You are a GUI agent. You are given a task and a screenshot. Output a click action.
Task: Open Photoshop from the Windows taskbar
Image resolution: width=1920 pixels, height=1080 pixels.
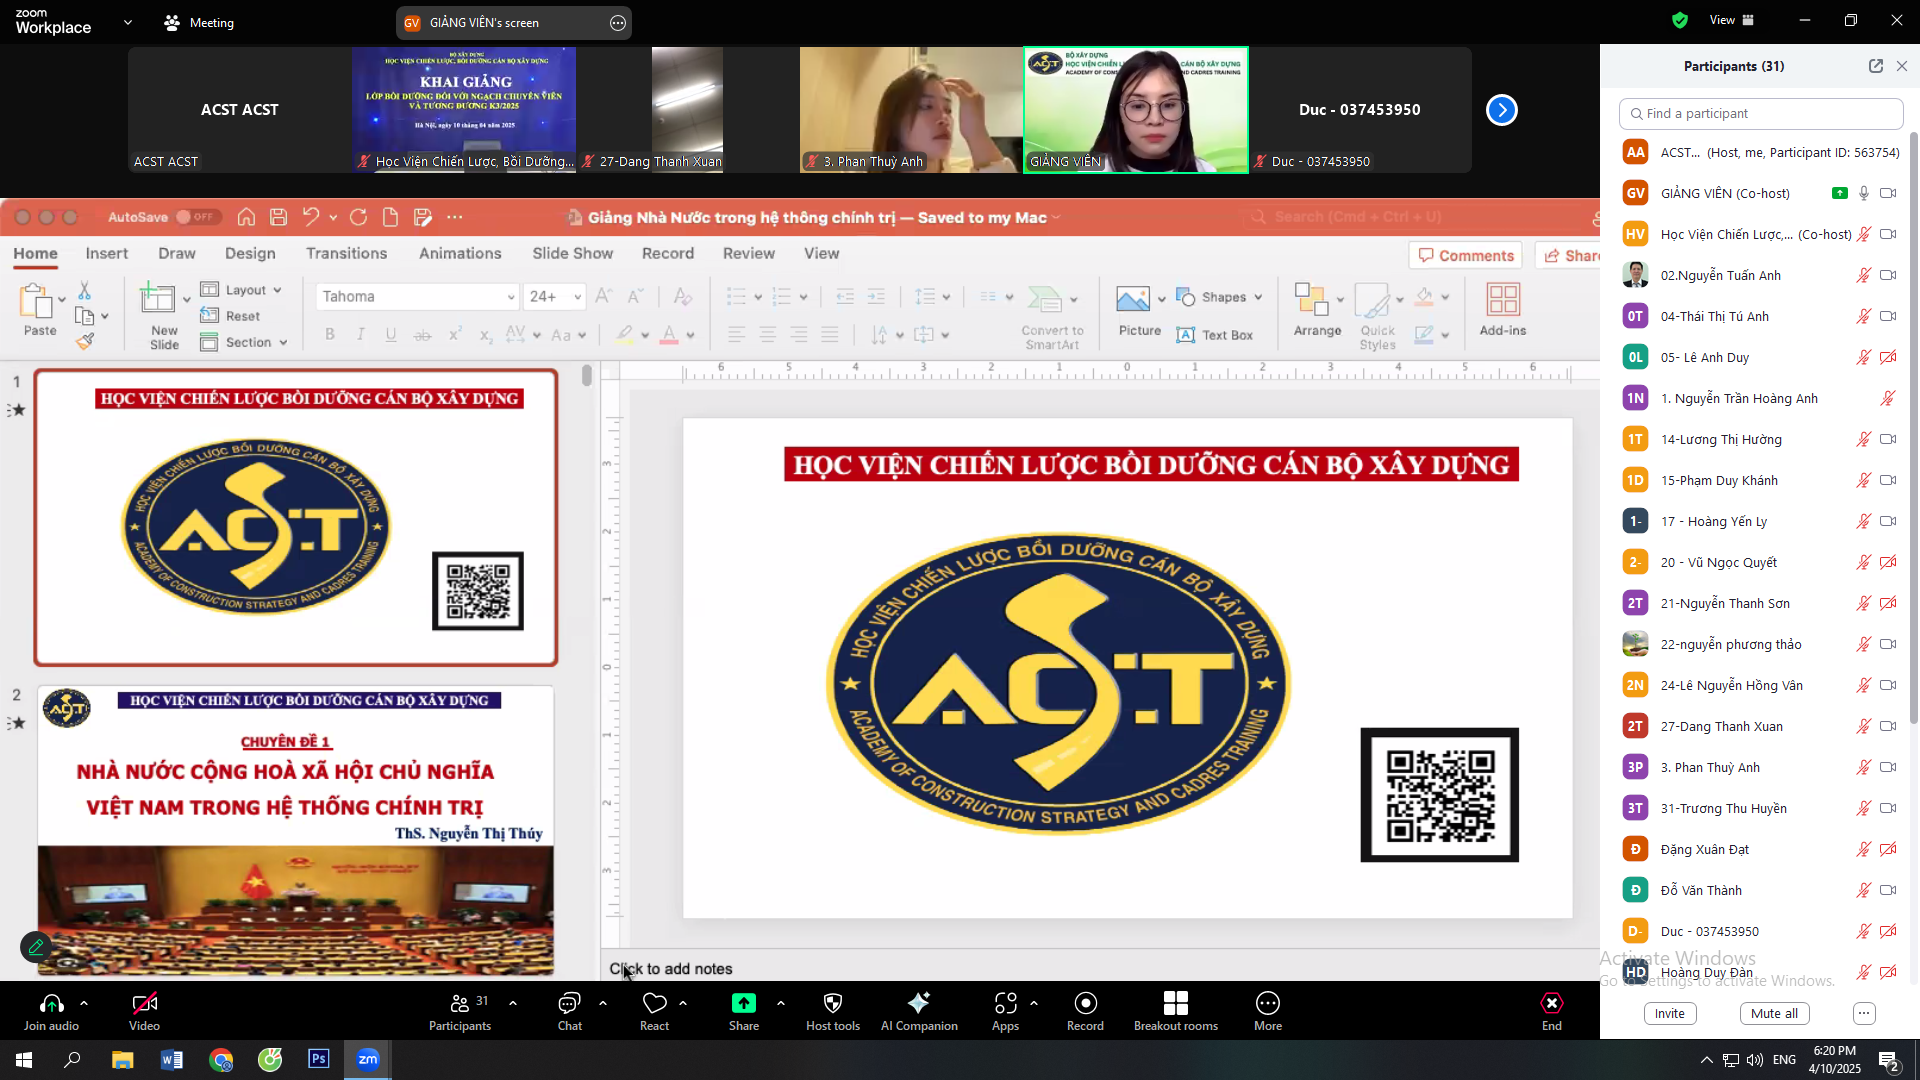click(318, 1059)
